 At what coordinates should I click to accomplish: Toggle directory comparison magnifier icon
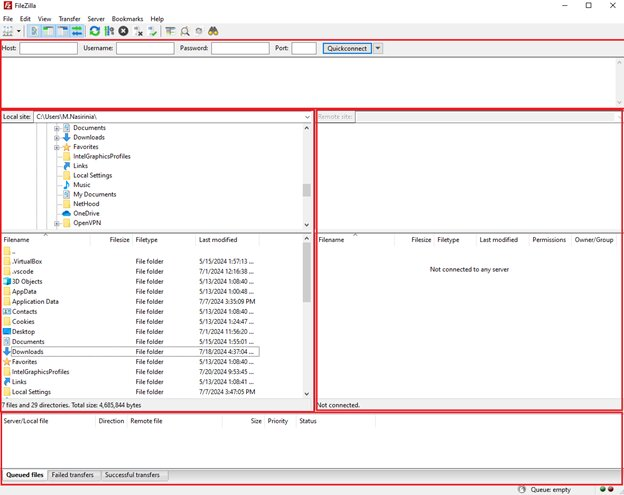[185, 31]
